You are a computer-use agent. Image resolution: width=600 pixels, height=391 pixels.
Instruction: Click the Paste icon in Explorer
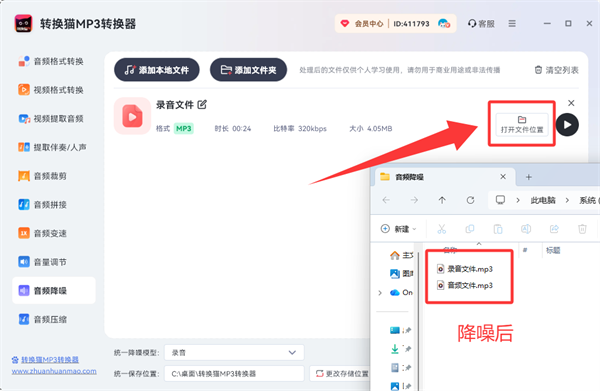498,229
